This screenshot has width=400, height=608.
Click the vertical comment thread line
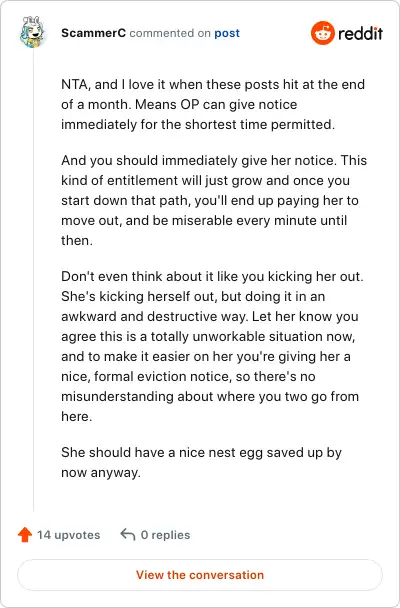click(33, 279)
